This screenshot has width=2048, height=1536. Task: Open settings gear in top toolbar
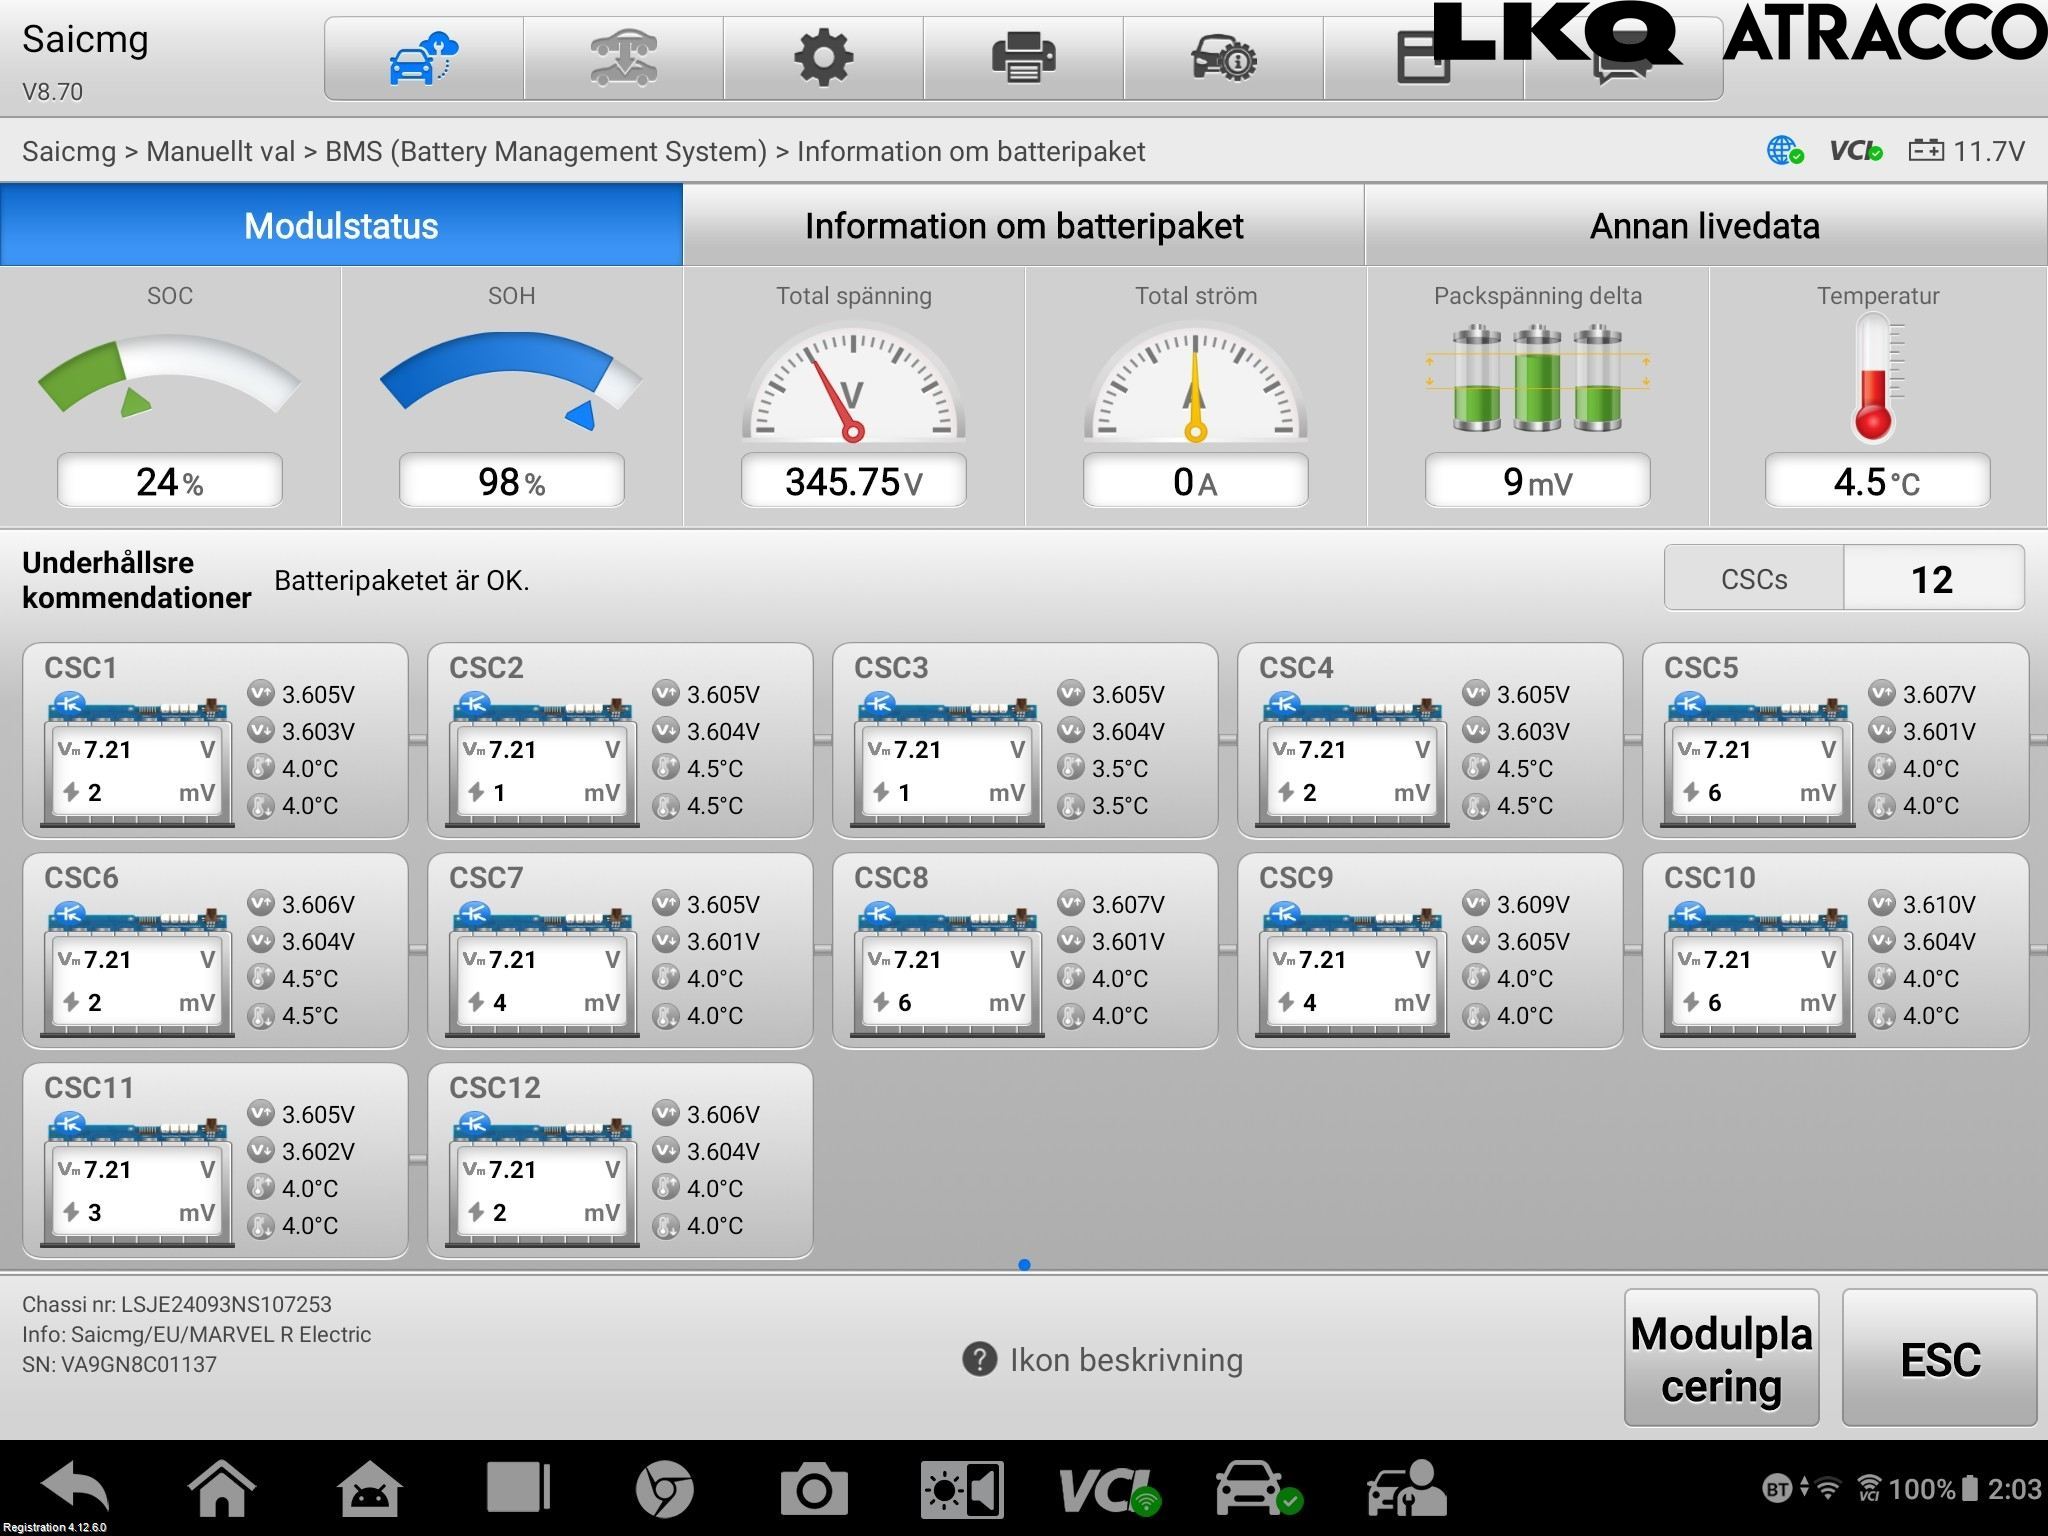click(x=823, y=58)
